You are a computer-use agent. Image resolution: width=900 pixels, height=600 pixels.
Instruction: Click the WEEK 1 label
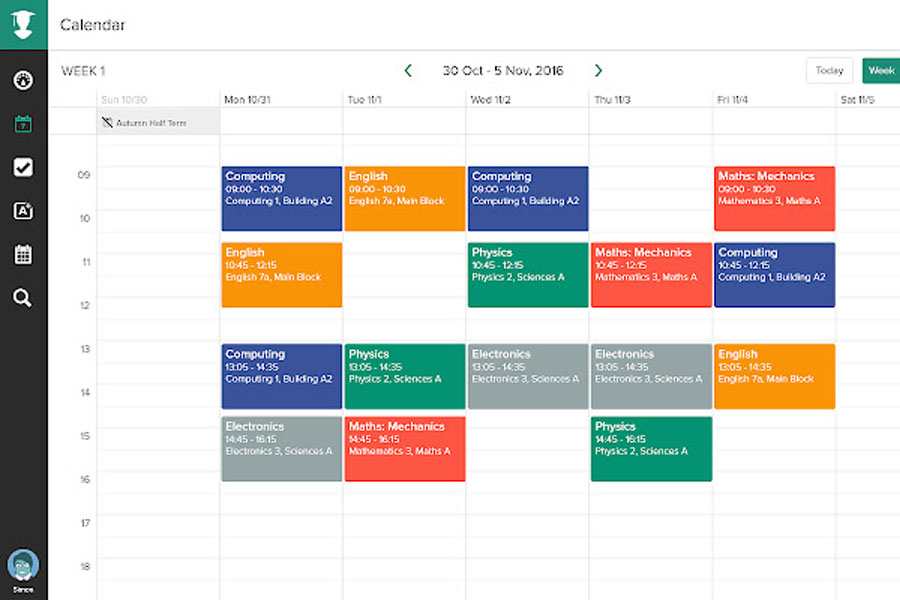83,71
